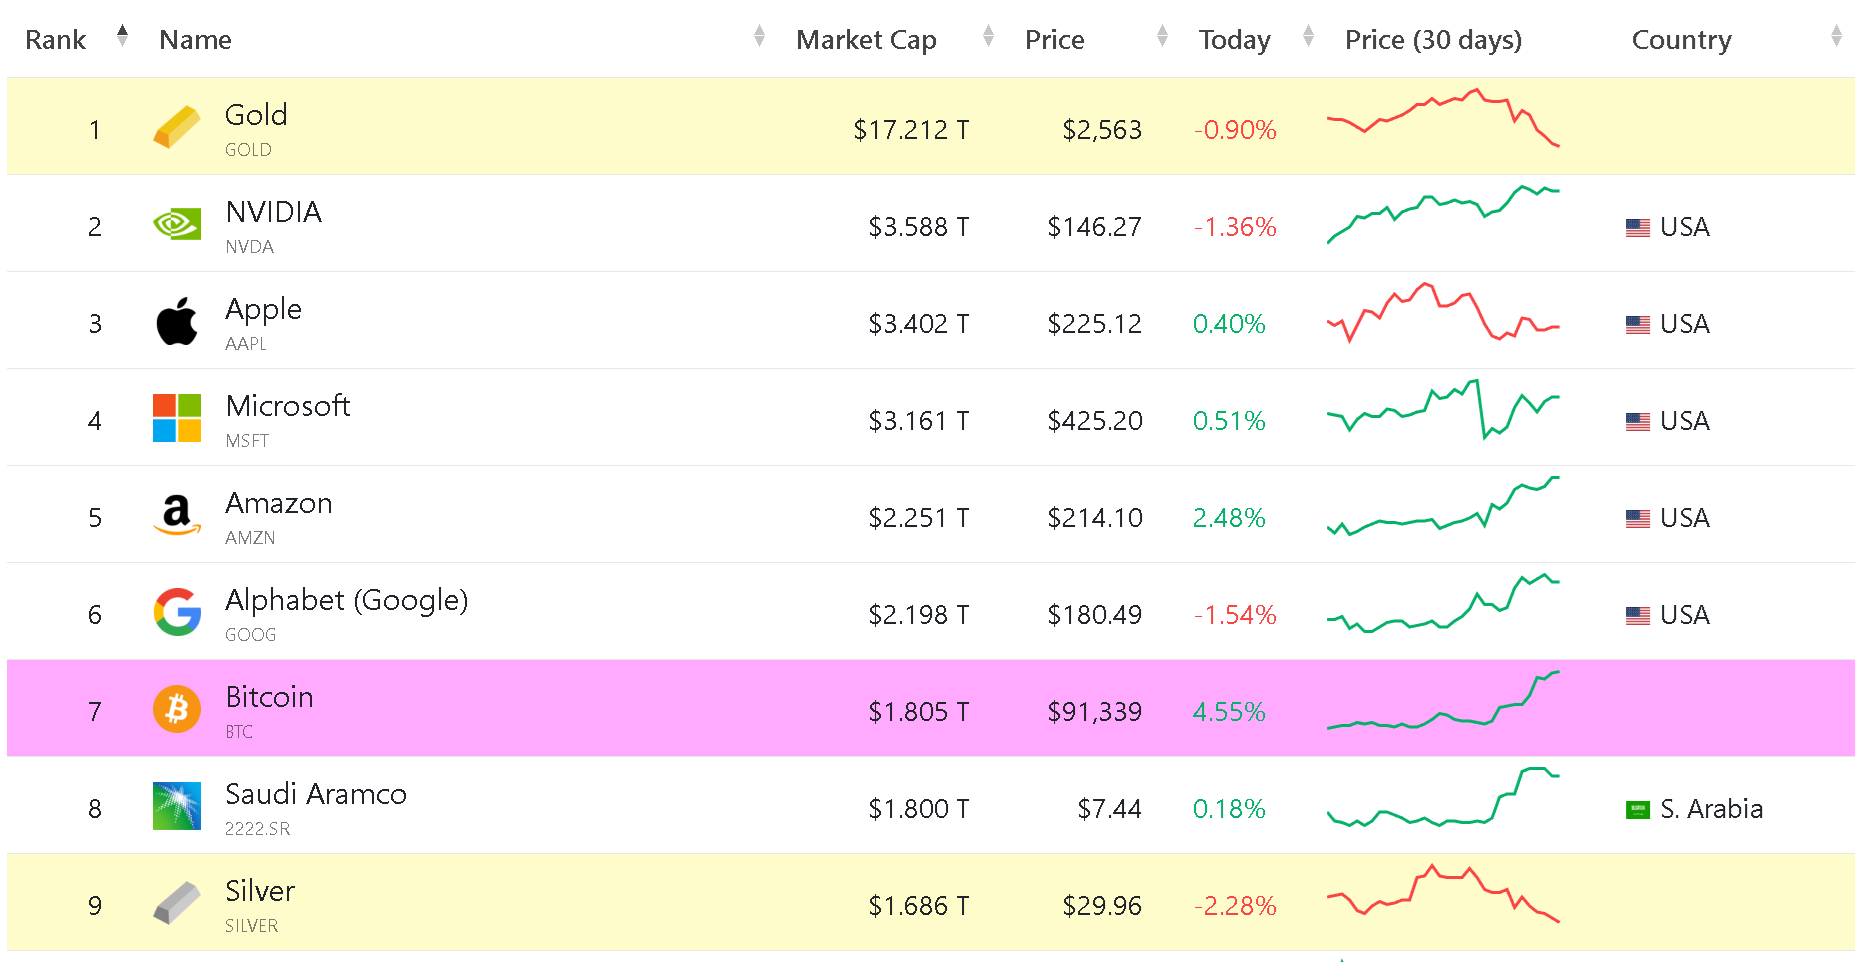Click the Microsoft logo icon
The width and height of the screenshot is (1862, 962).
coord(177,418)
